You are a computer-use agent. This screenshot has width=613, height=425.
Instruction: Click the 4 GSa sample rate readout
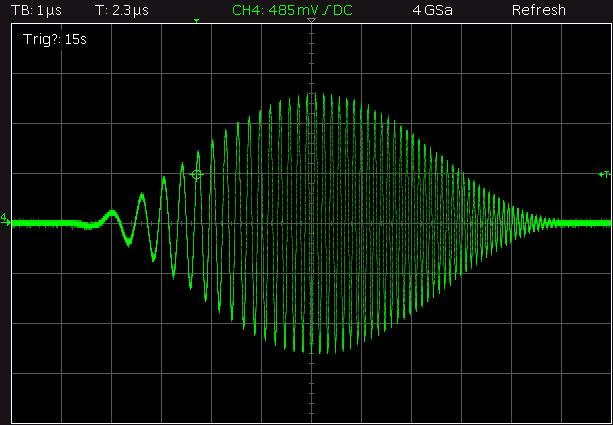(432, 10)
